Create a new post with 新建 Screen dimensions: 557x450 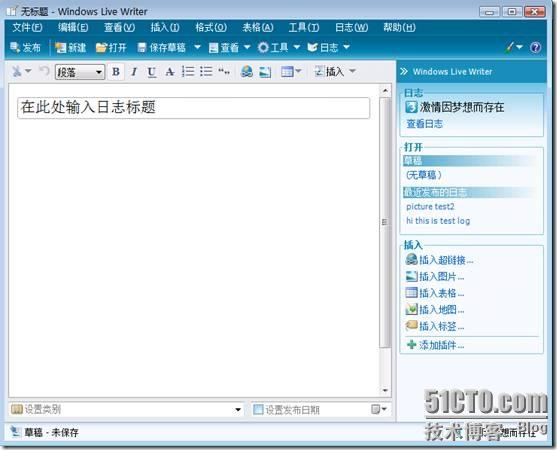[x=70, y=47]
